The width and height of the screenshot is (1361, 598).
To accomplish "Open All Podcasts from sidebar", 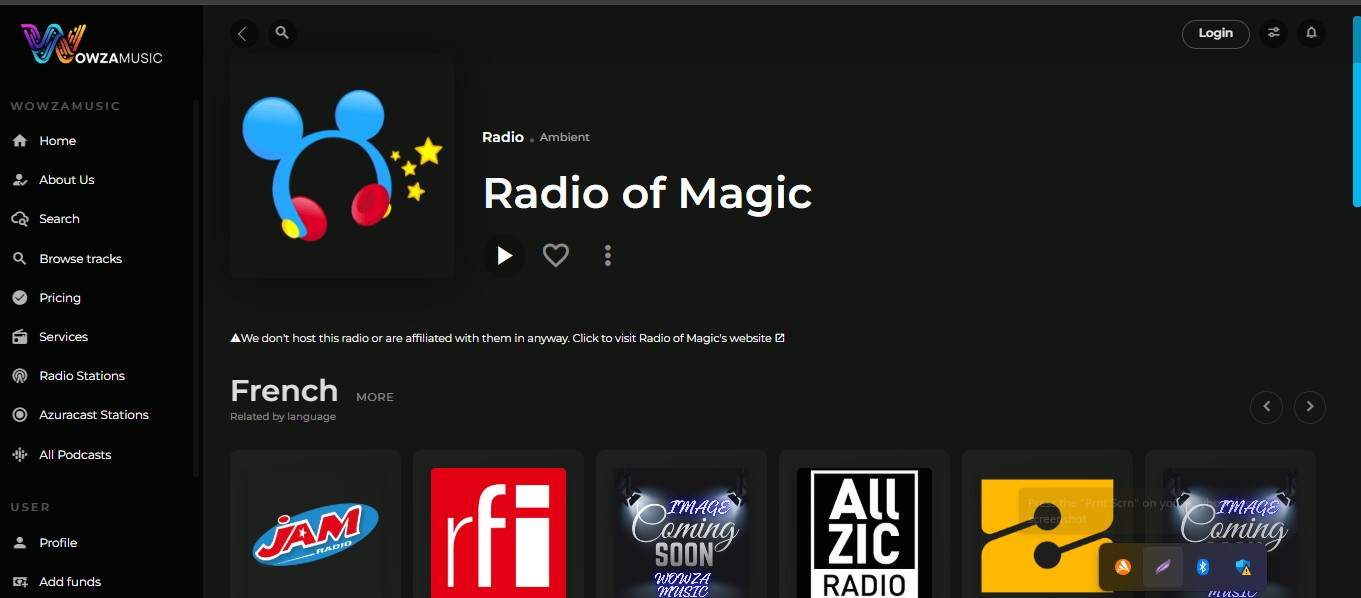I will point(75,455).
